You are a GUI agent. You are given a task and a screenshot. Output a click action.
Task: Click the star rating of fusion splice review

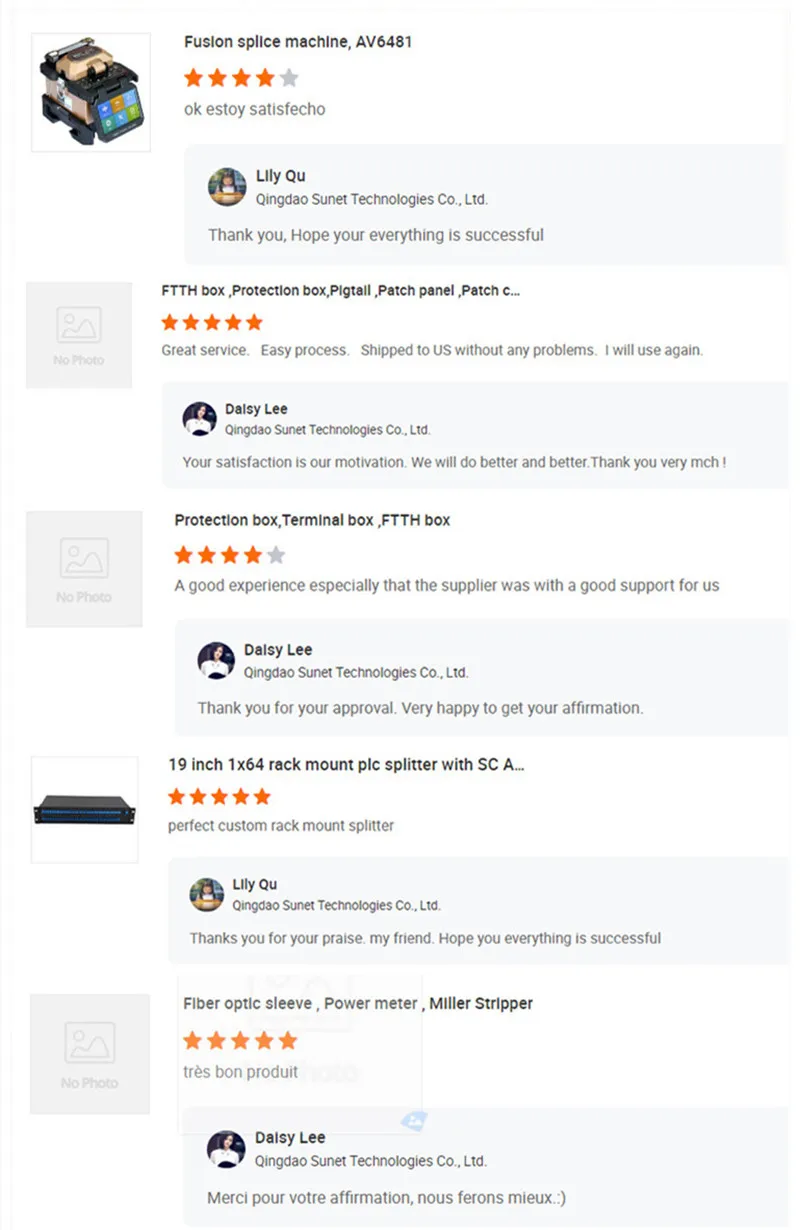coord(241,78)
